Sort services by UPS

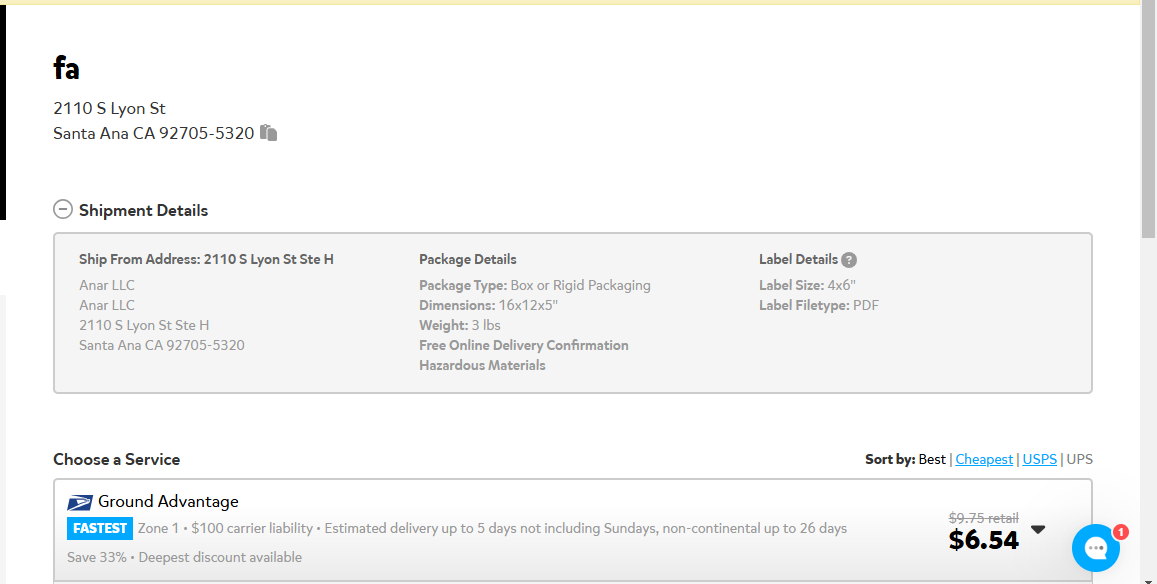pos(1080,459)
